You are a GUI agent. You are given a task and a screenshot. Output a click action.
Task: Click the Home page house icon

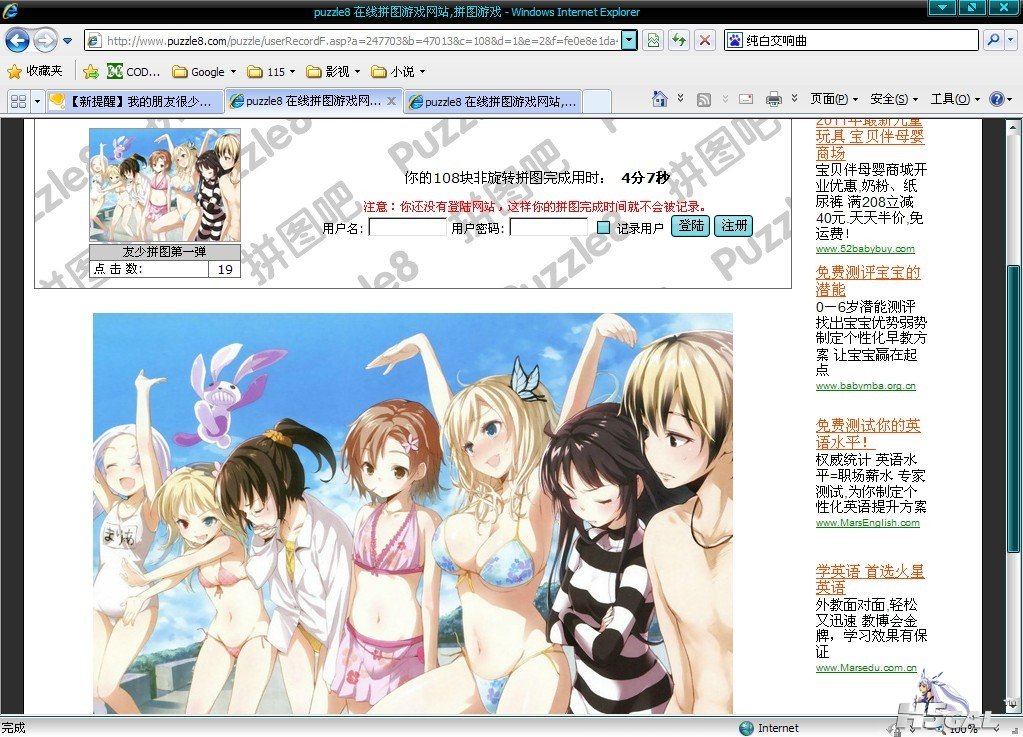pyautogui.click(x=660, y=99)
